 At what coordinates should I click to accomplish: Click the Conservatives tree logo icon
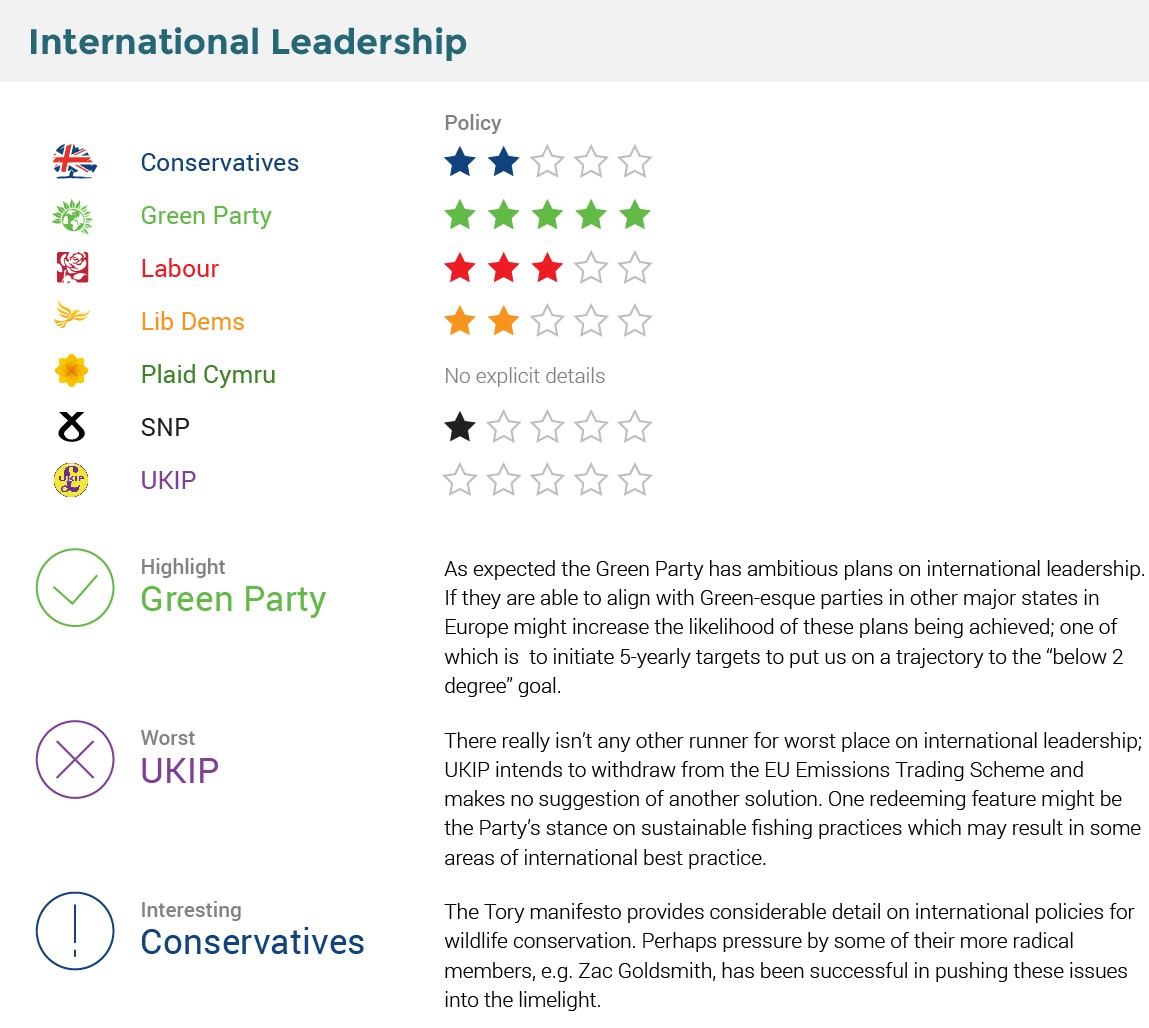[x=73, y=162]
